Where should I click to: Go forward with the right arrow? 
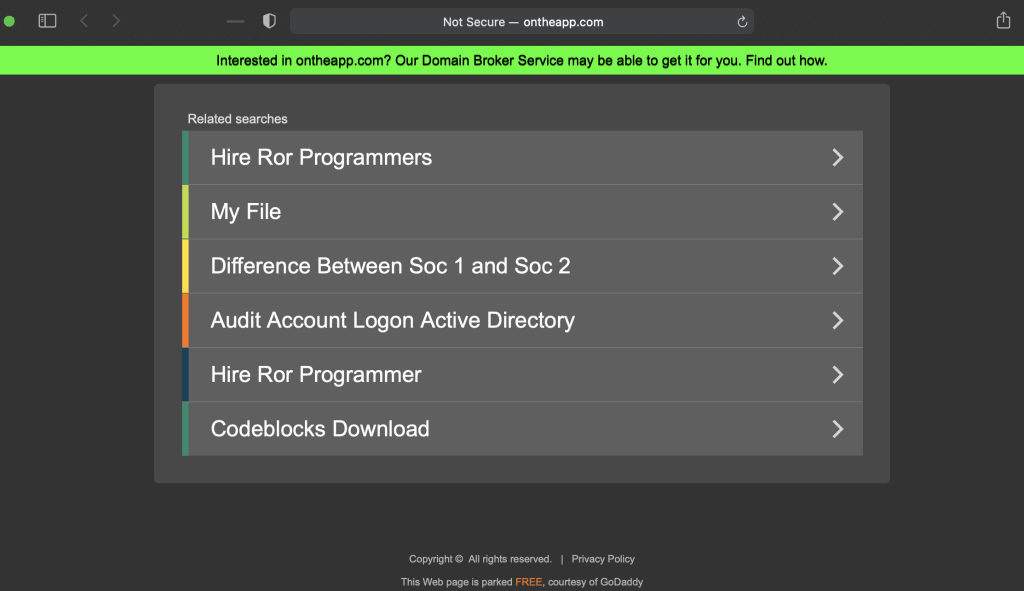116,21
